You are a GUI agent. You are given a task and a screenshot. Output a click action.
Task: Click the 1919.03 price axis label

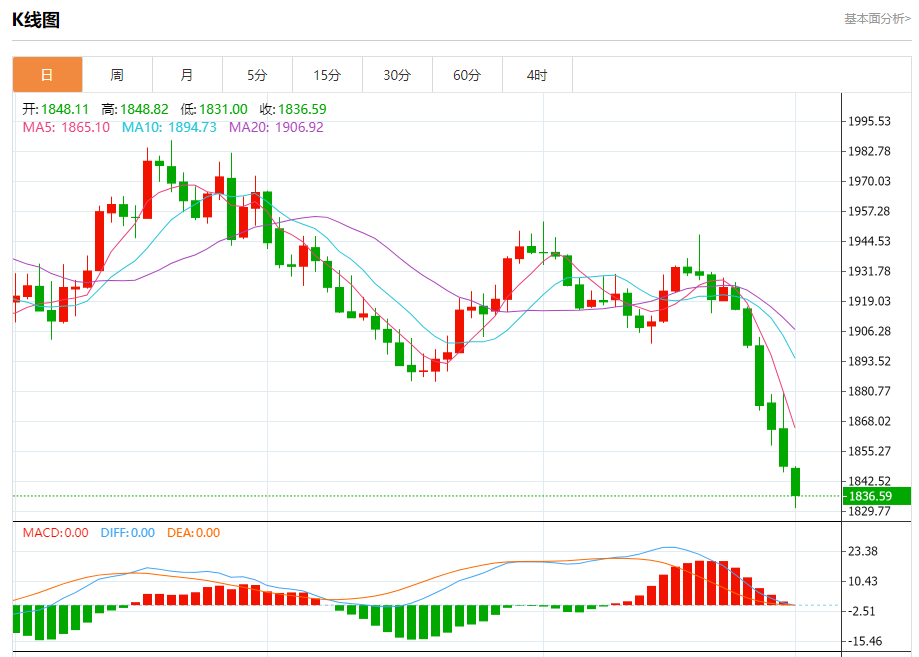870,301
